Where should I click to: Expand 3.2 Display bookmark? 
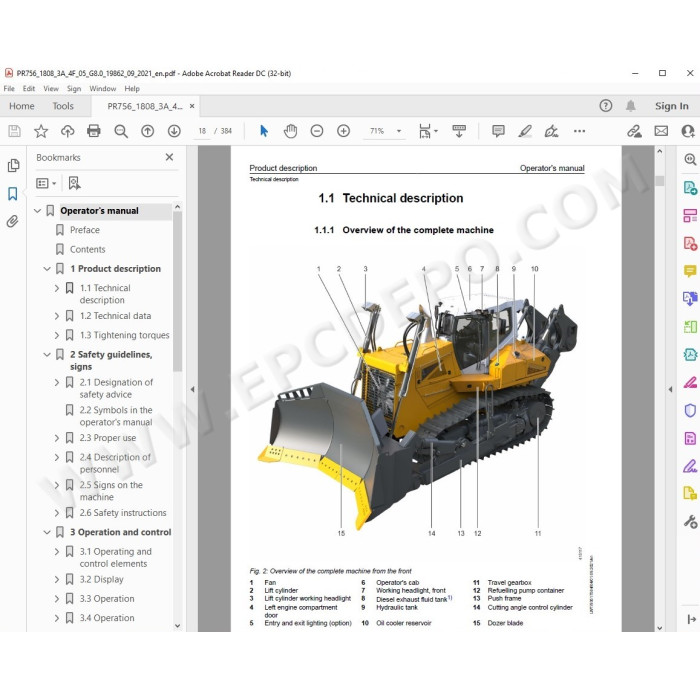[x=57, y=579]
